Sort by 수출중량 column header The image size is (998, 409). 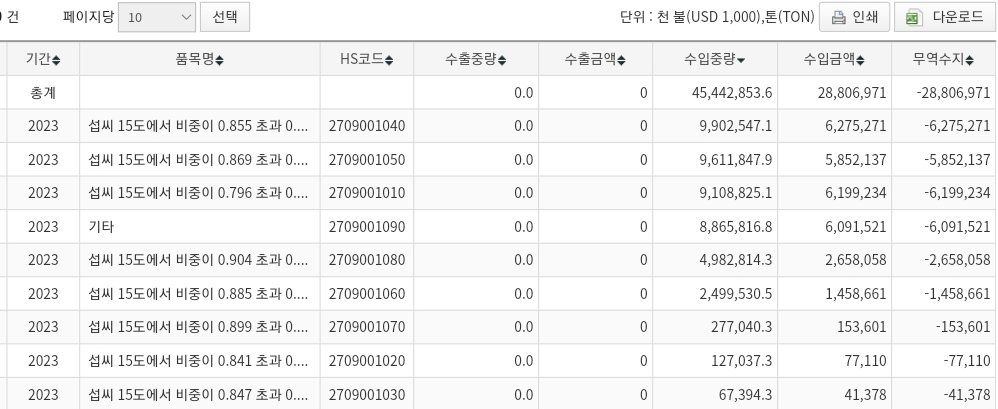[476, 60]
